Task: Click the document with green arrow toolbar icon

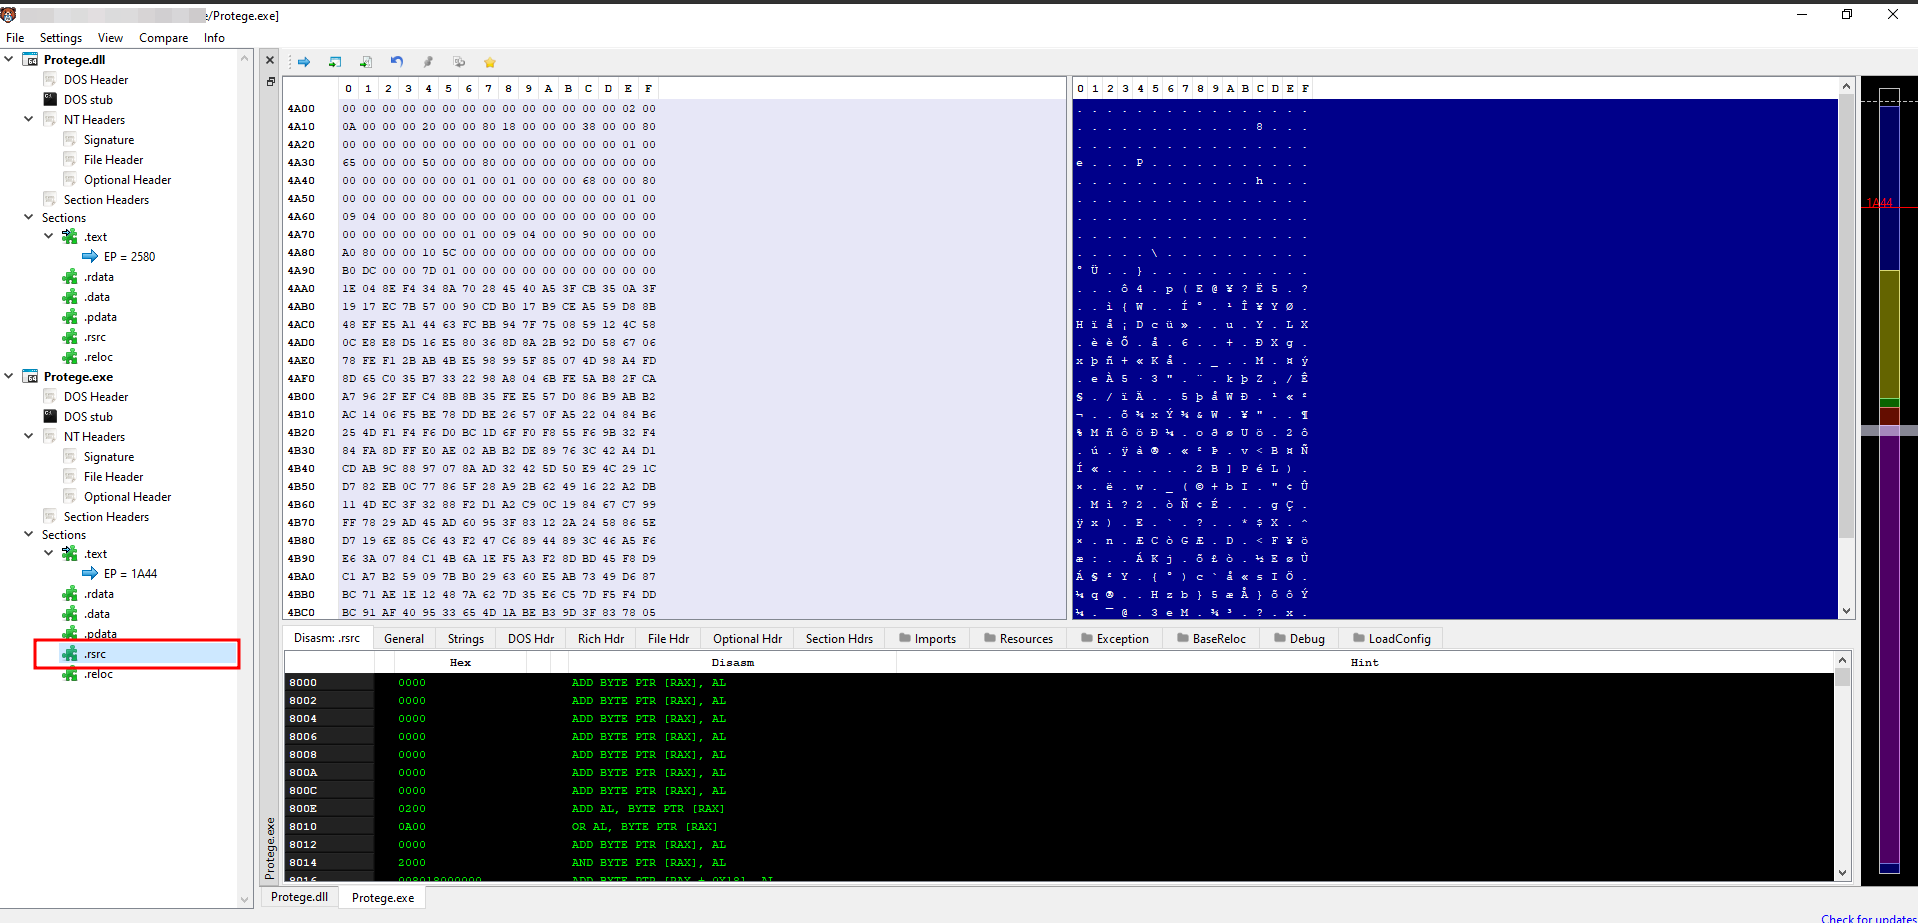Action: pos(366,62)
